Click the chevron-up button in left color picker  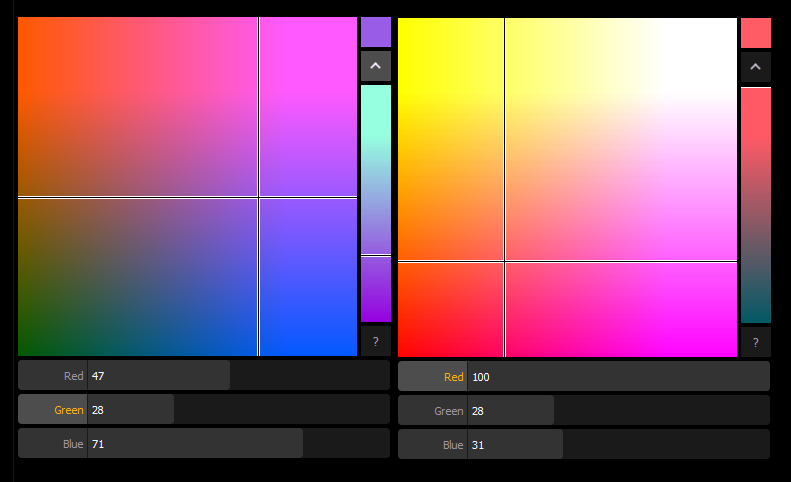pos(375,66)
